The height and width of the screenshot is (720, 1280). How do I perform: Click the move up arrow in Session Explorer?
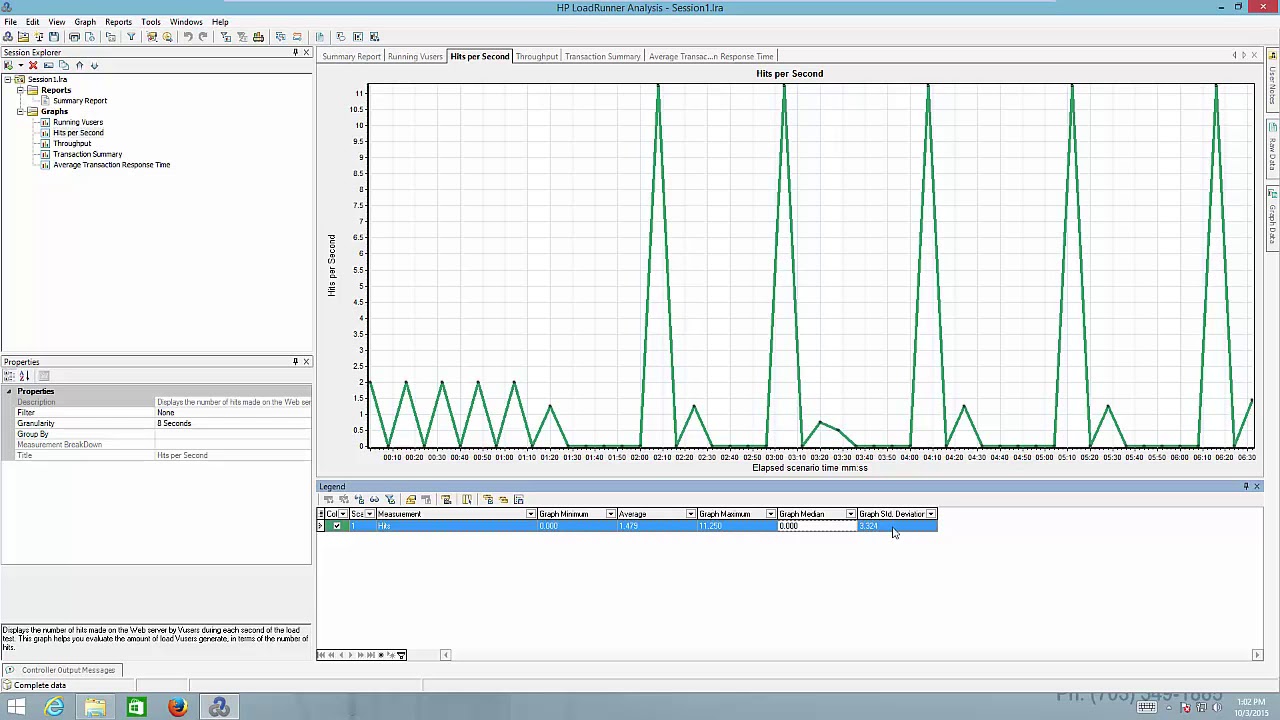coord(79,65)
